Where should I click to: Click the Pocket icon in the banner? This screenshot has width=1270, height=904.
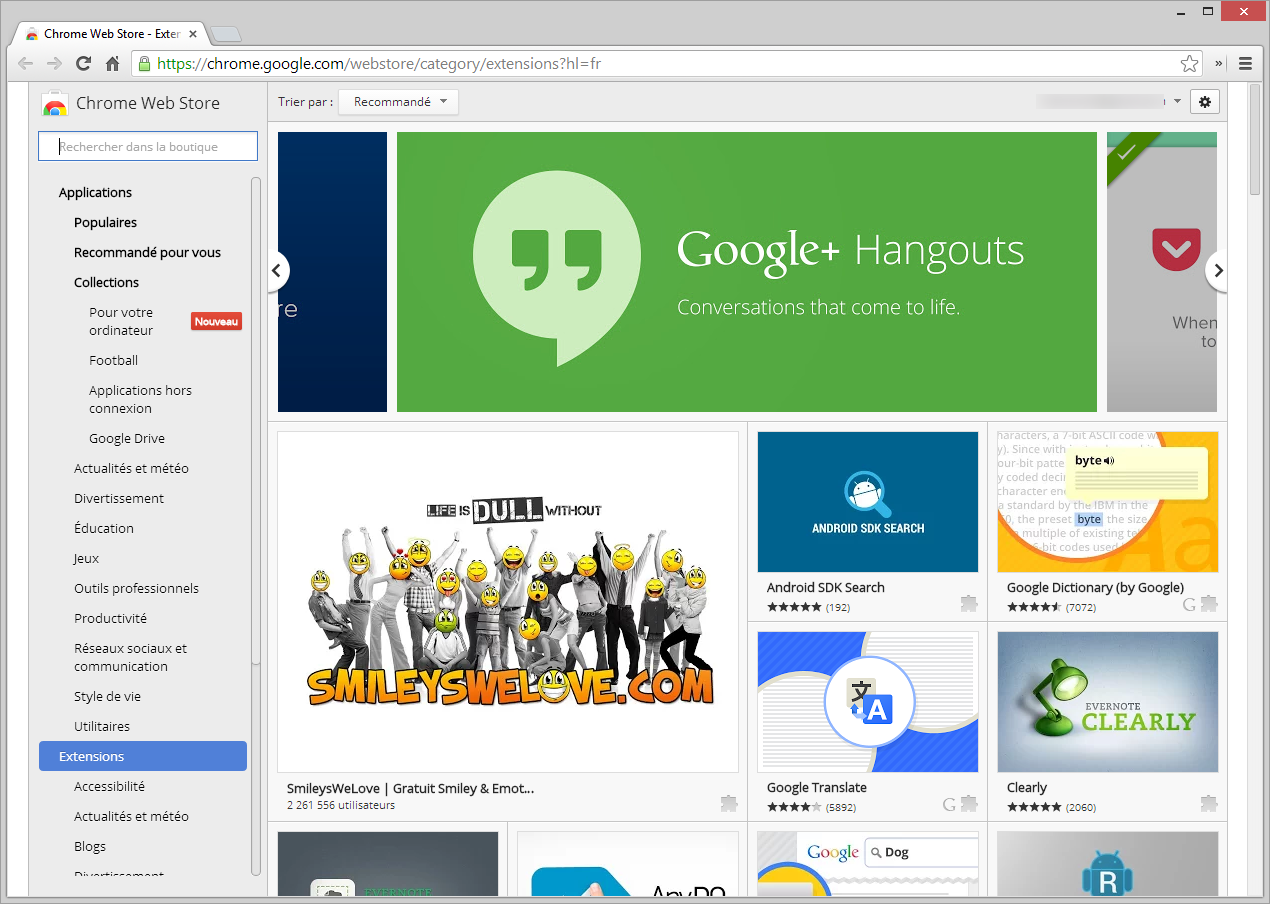click(x=1176, y=249)
